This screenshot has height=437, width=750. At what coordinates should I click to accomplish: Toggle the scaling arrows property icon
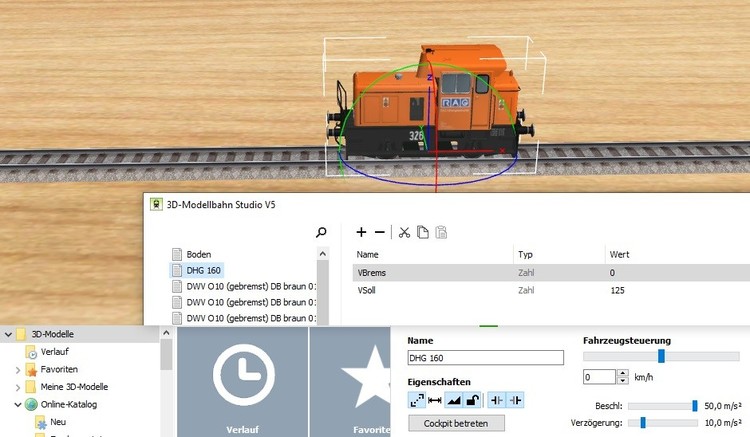(x=417, y=400)
